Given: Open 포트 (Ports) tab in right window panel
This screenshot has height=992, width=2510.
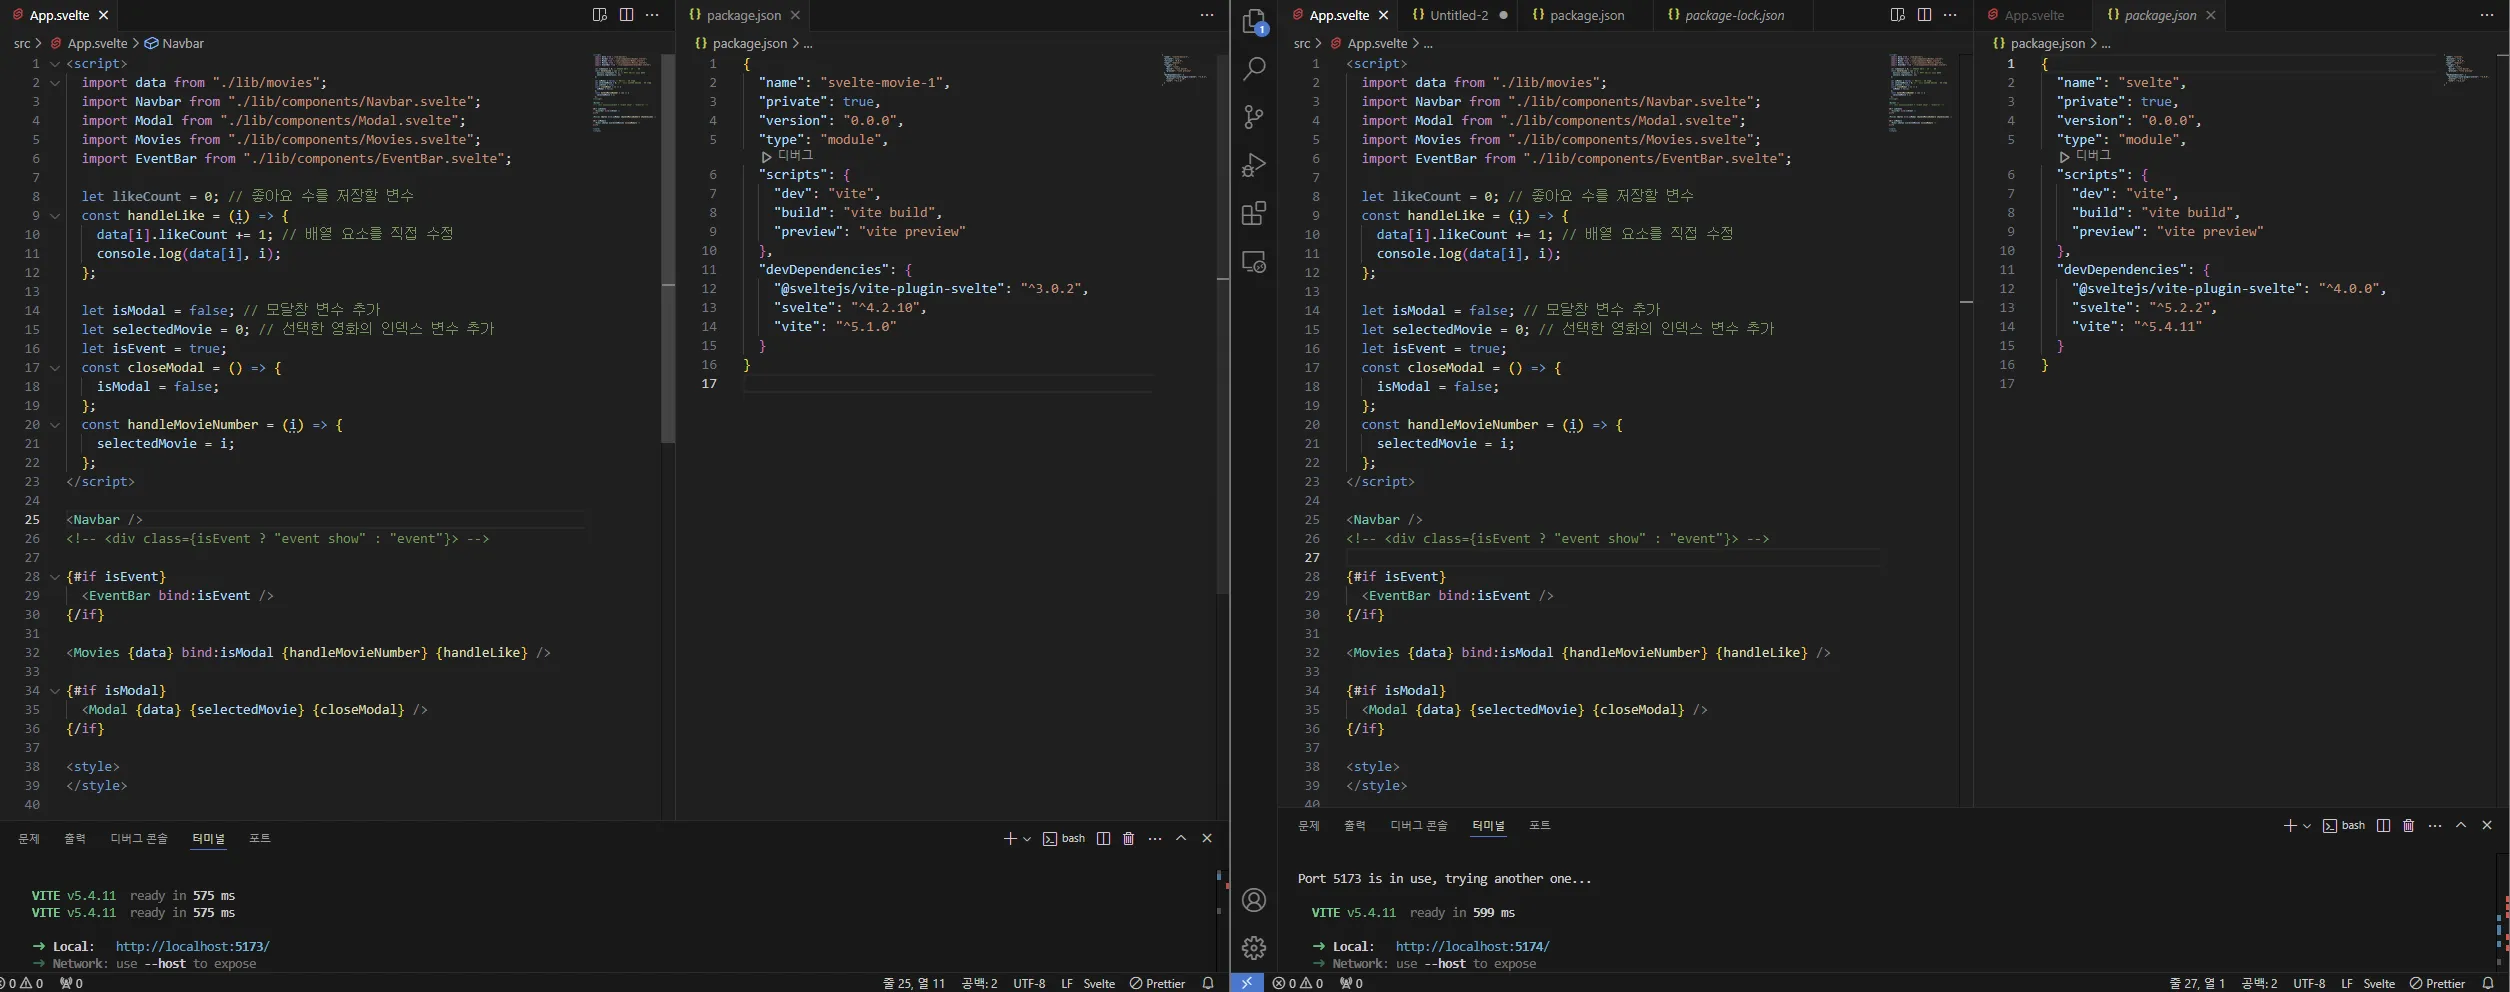Looking at the screenshot, I should coord(1540,825).
